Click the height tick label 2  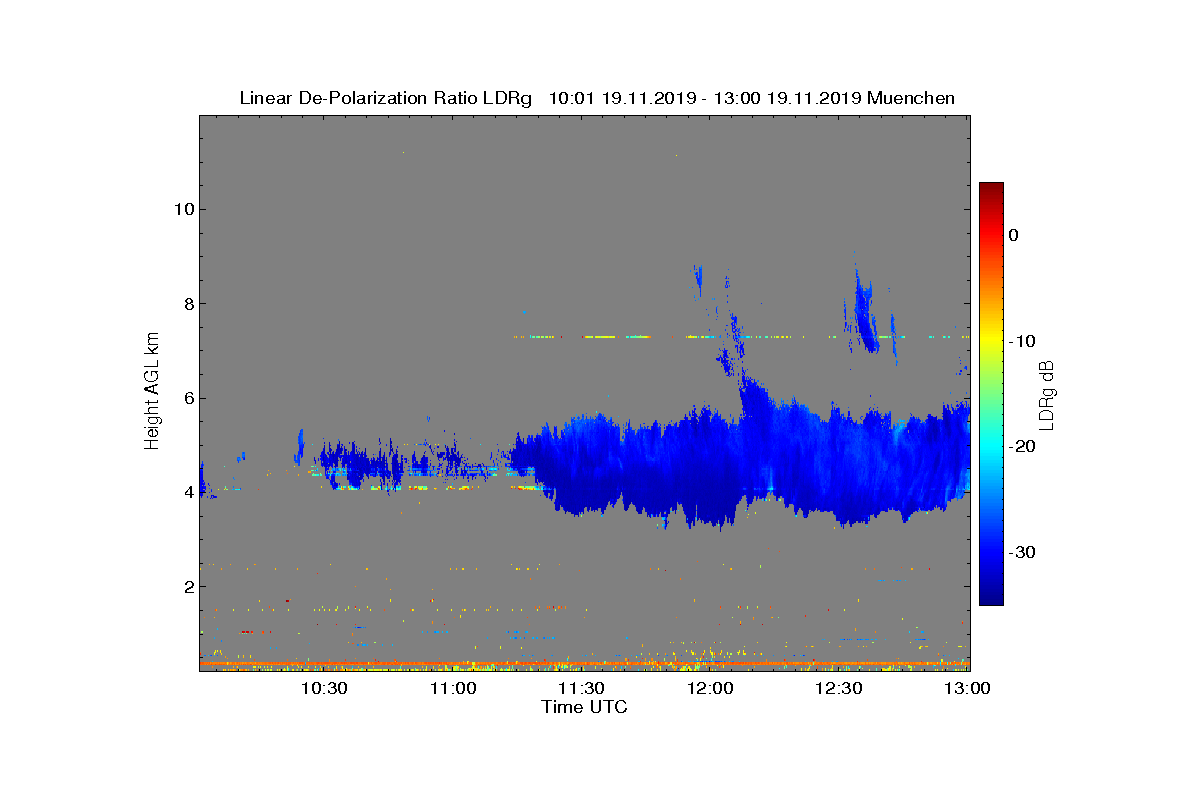coord(187,586)
